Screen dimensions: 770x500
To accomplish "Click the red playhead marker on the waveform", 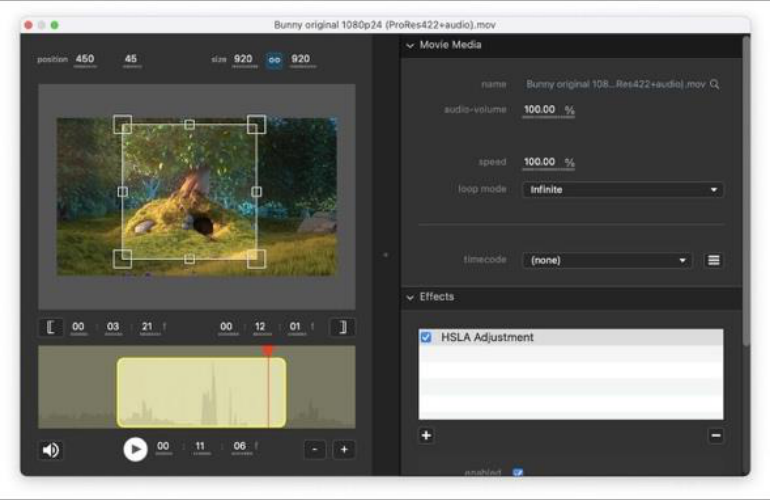I will click(x=268, y=350).
